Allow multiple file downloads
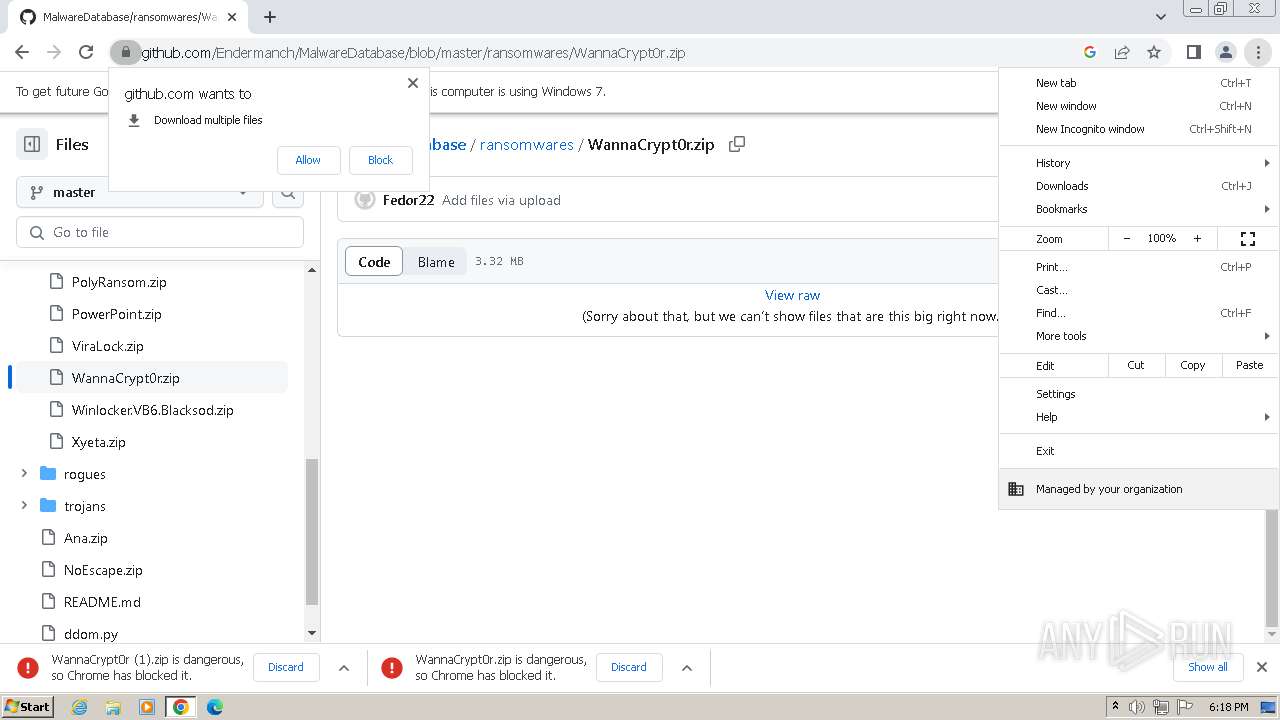The image size is (1280, 720). (308, 160)
